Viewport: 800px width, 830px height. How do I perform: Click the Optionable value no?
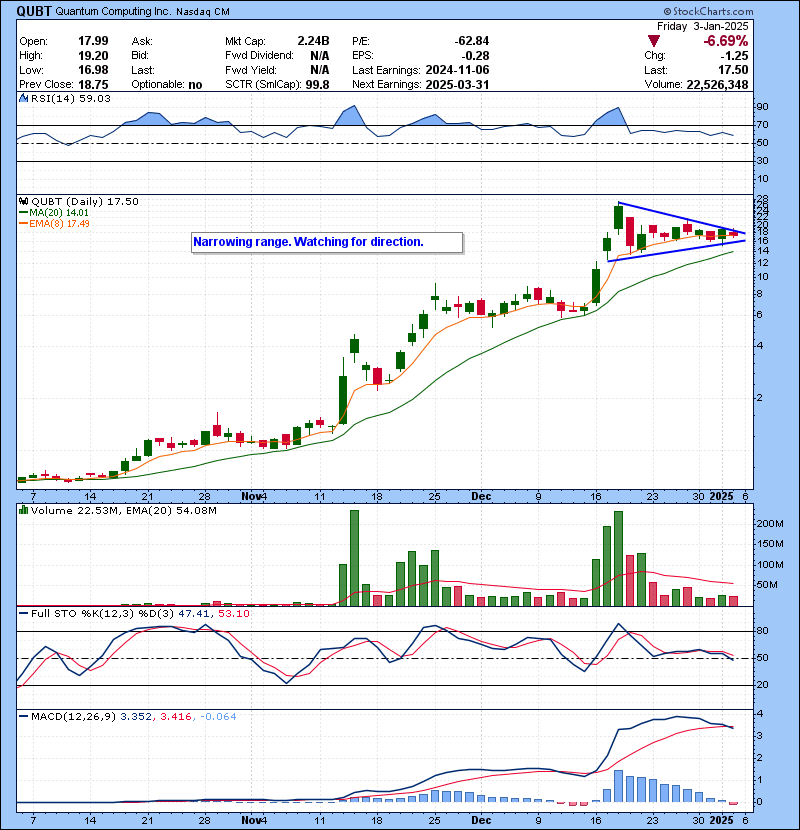click(195, 85)
